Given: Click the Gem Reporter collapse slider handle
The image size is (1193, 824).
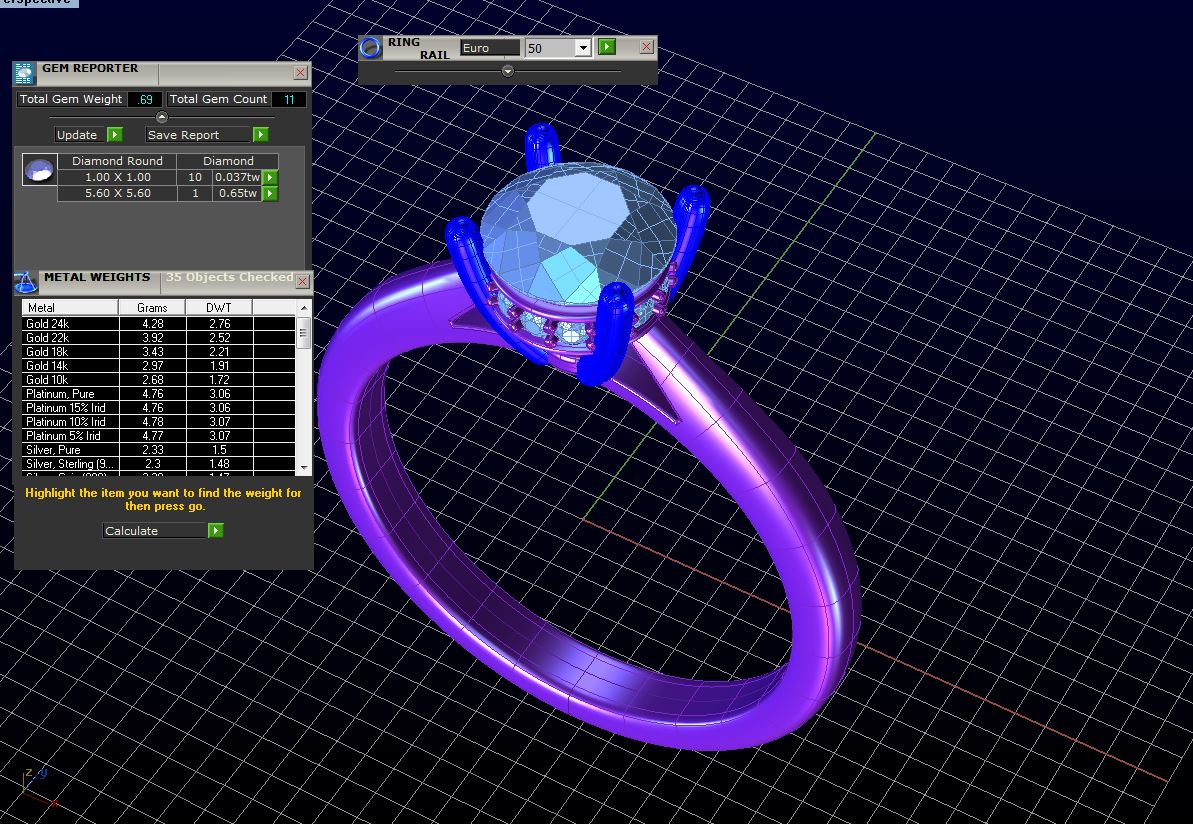Looking at the screenshot, I should tap(161, 117).
